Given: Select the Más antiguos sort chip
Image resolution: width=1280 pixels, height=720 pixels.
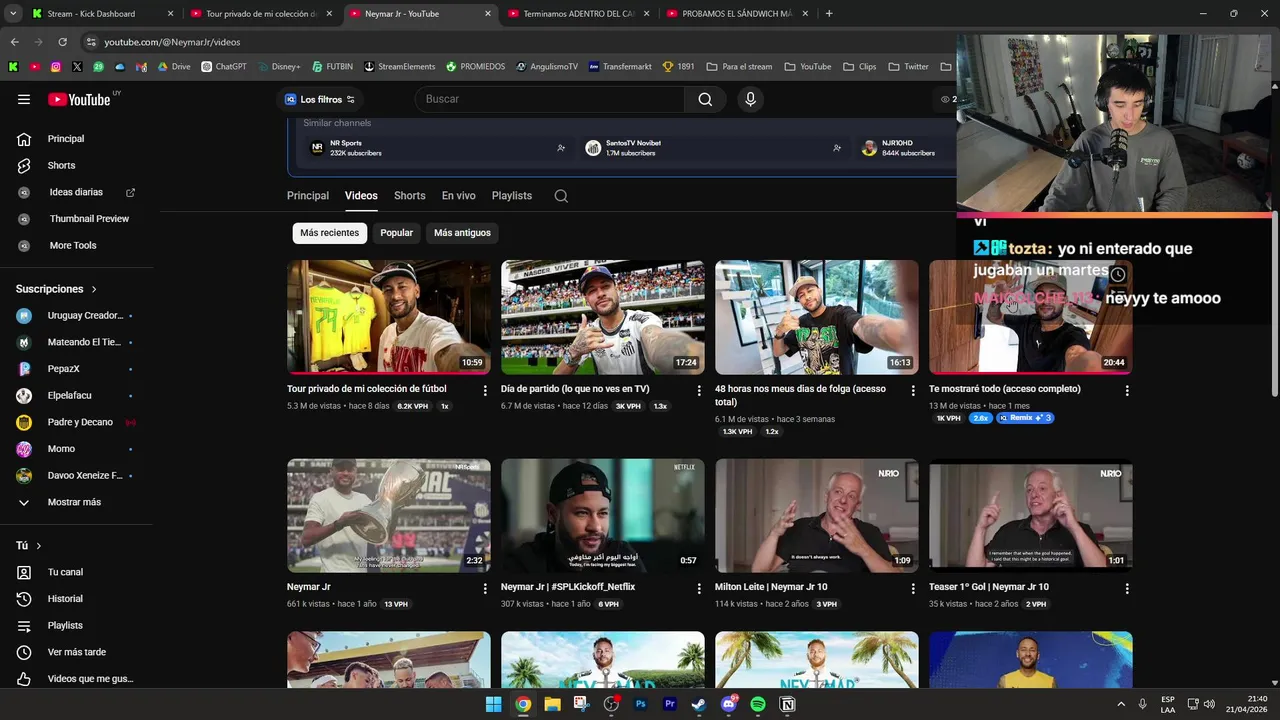Looking at the screenshot, I should pos(462,233).
